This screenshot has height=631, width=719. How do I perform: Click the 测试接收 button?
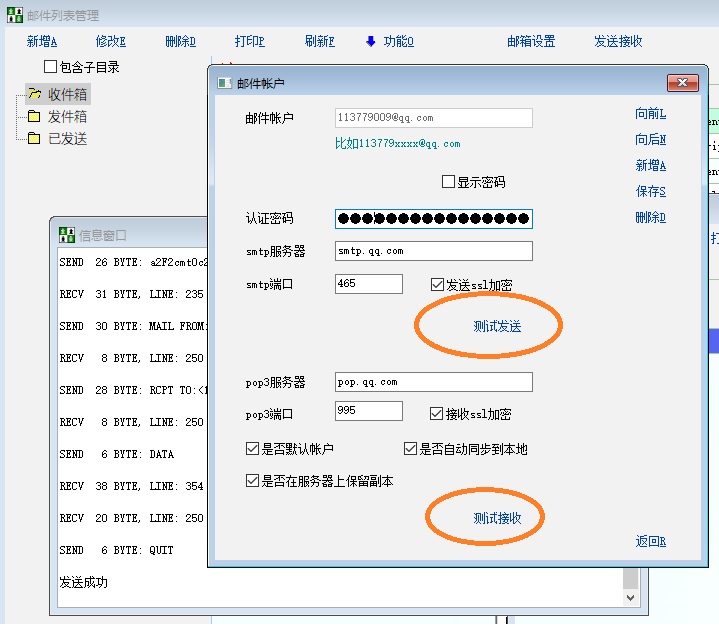(x=497, y=518)
